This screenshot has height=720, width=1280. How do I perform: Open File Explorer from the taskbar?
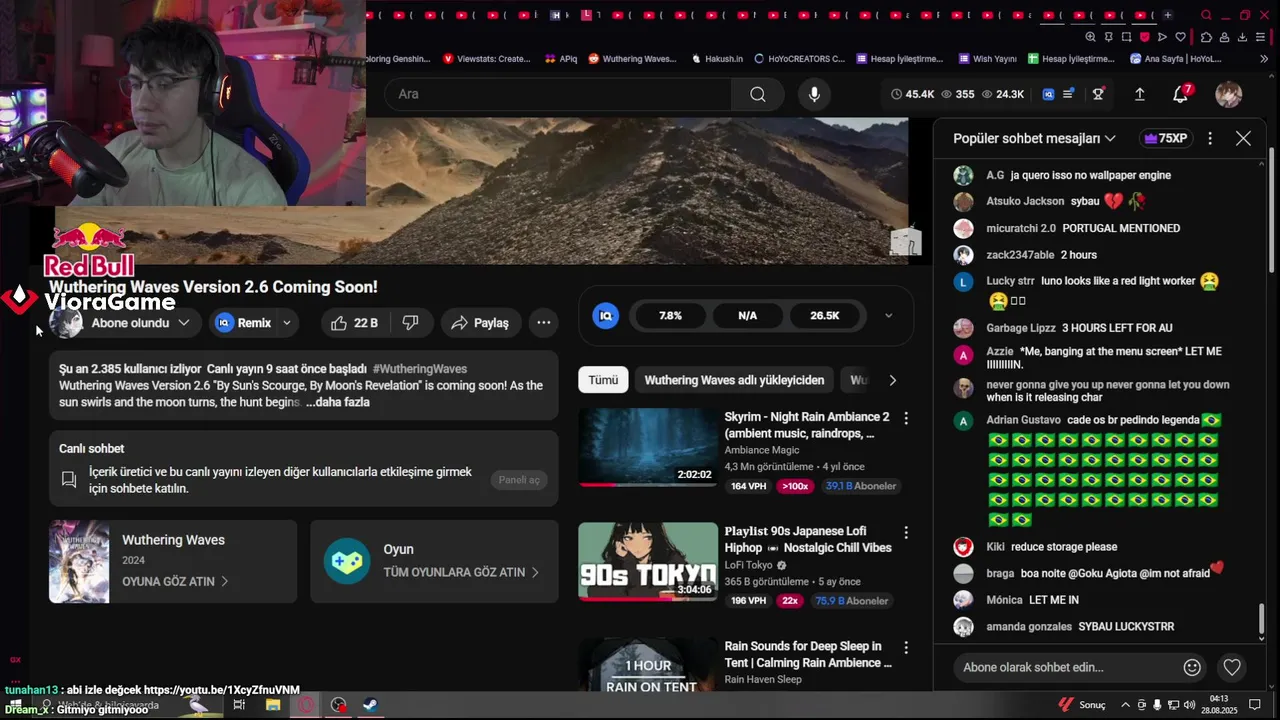coord(272,705)
